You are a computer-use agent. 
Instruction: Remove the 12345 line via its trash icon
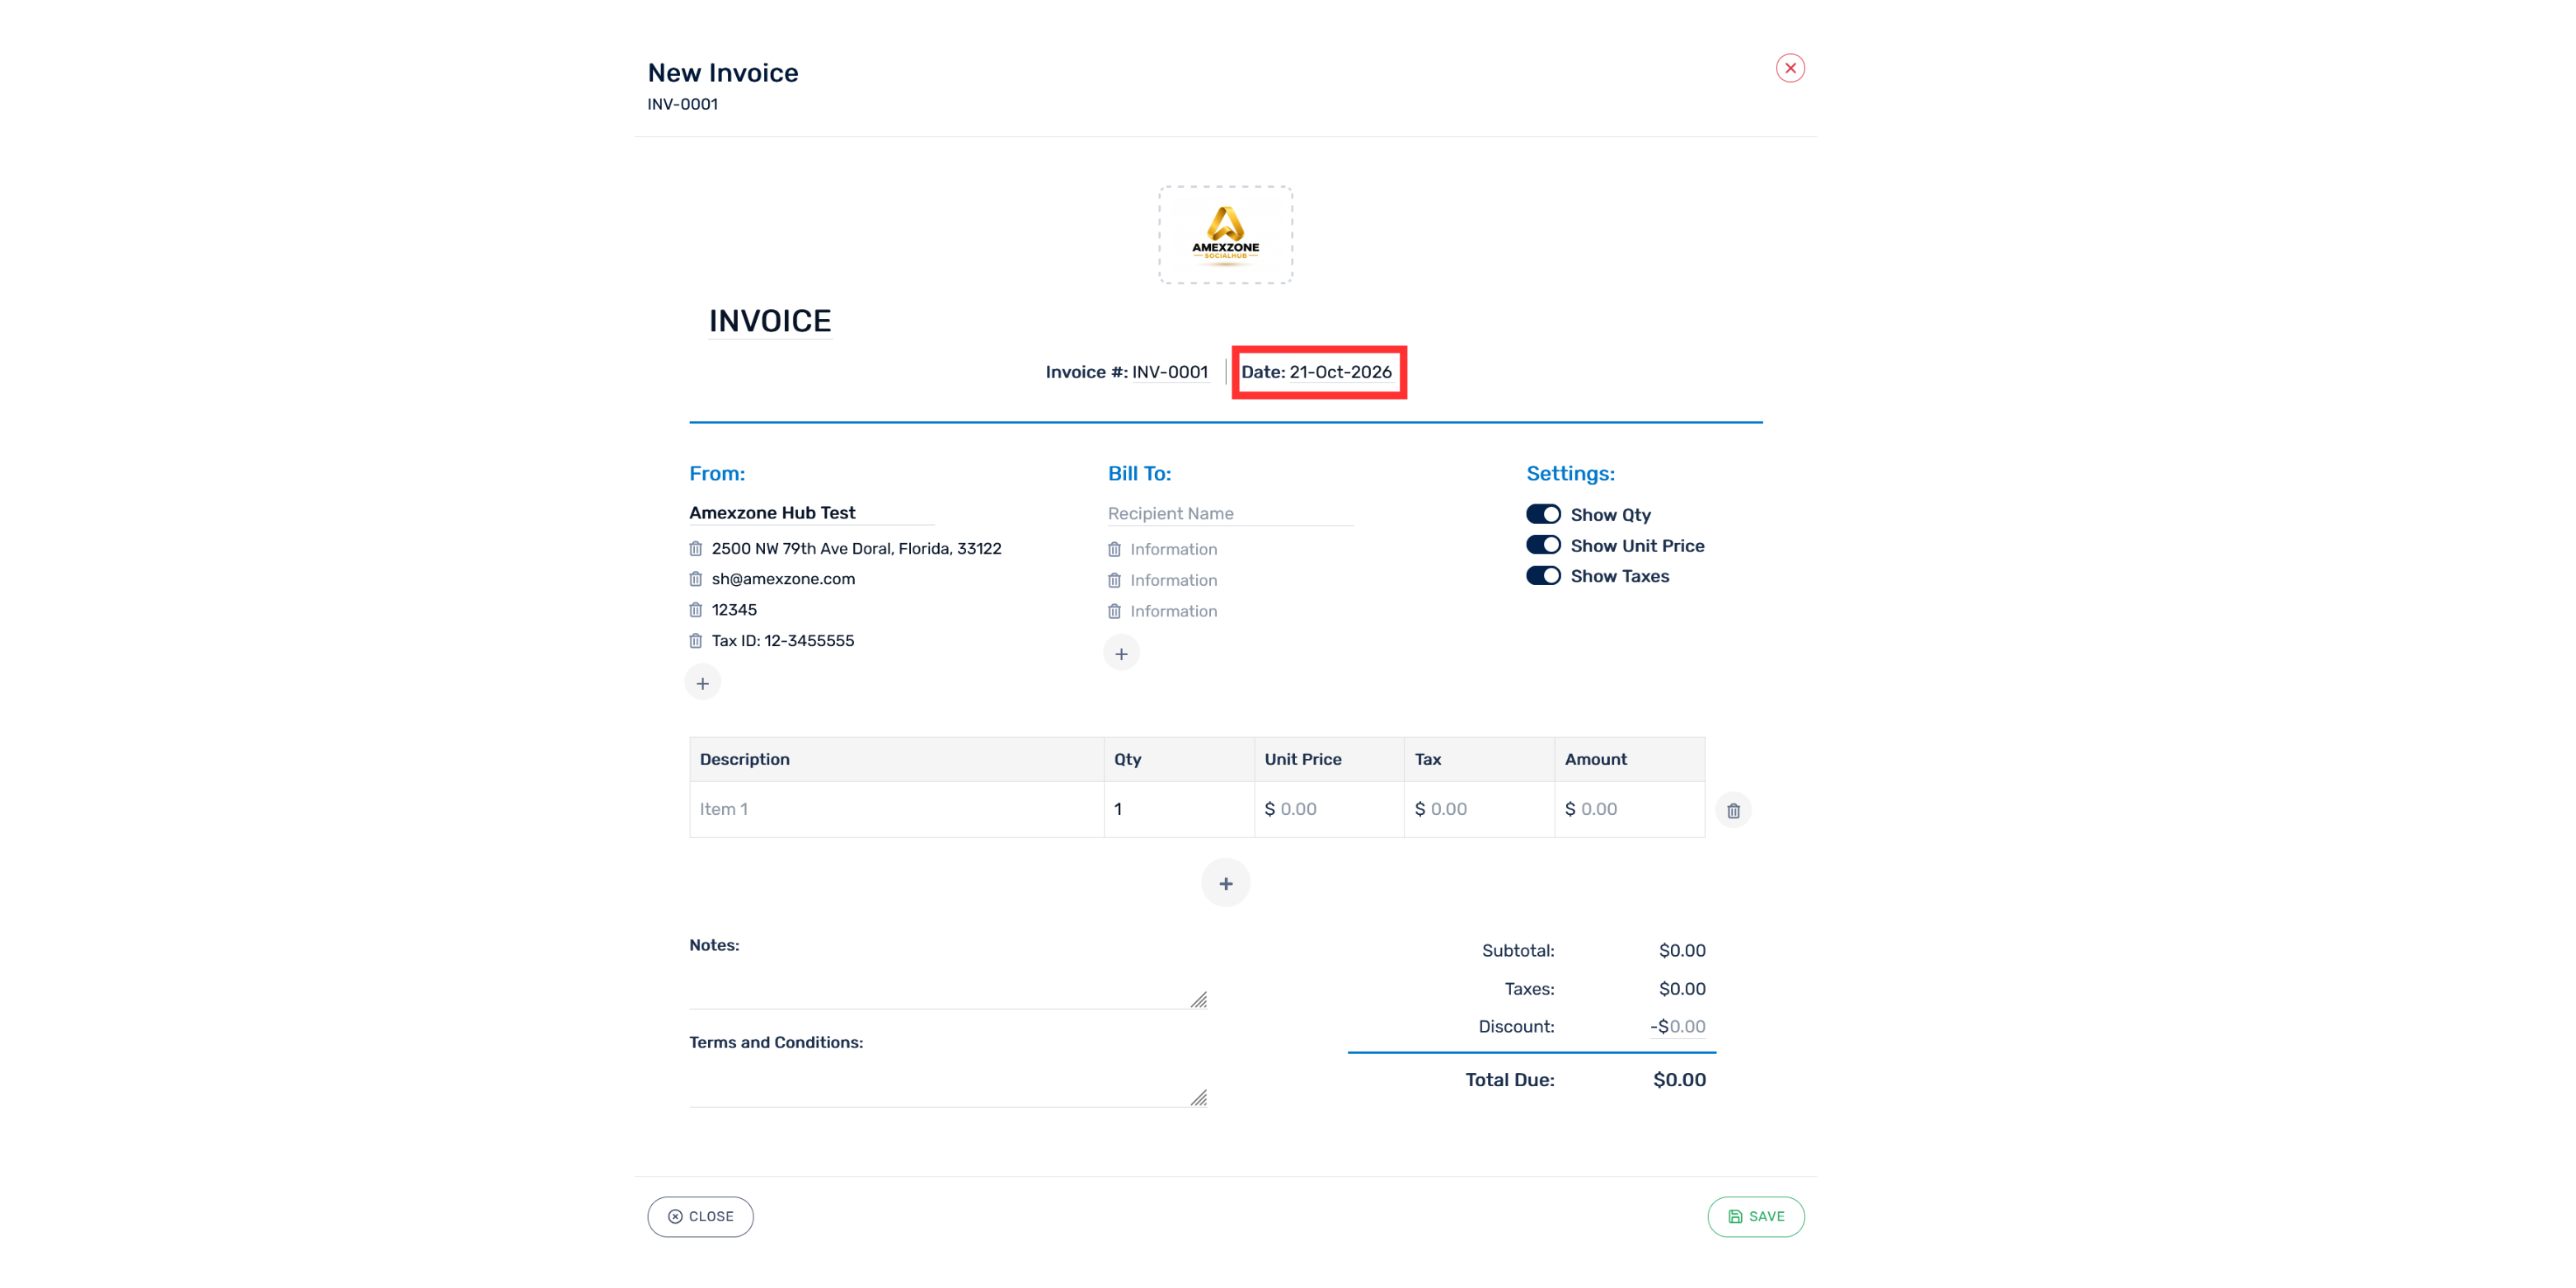(695, 610)
